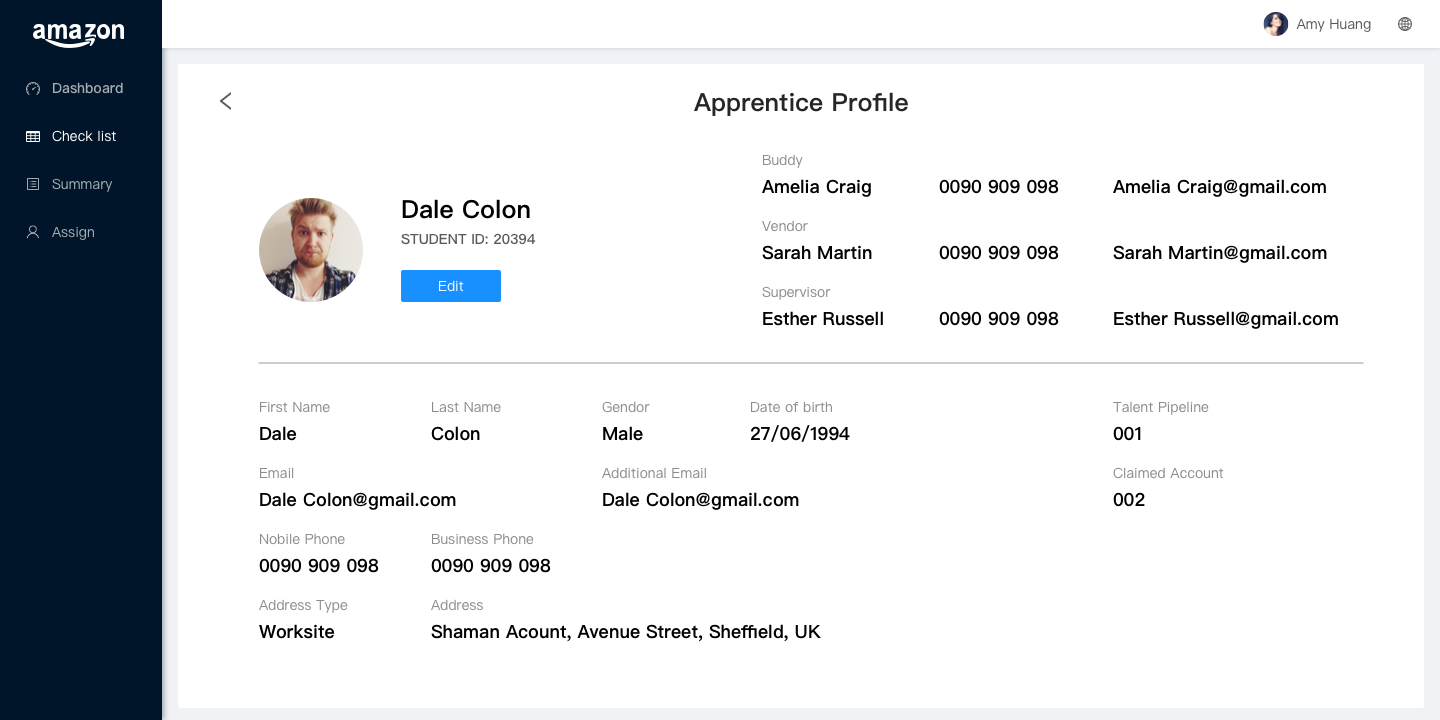This screenshot has height=720, width=1440.
Task: Click the Summary document icon
Action: coord(33,184)
